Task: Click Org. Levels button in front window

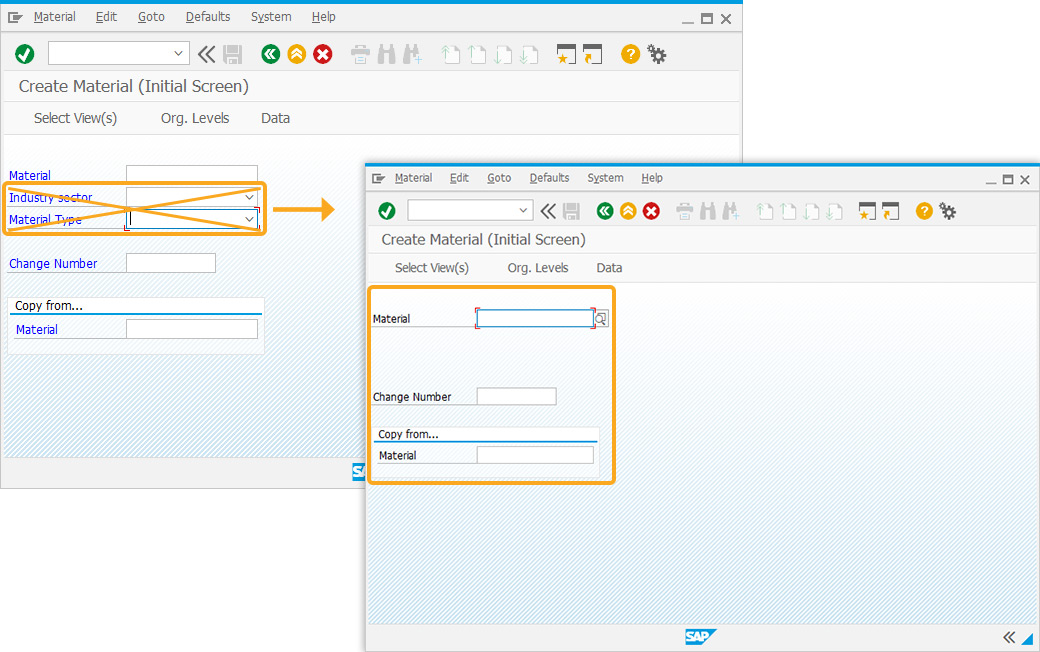Action: 538,268
